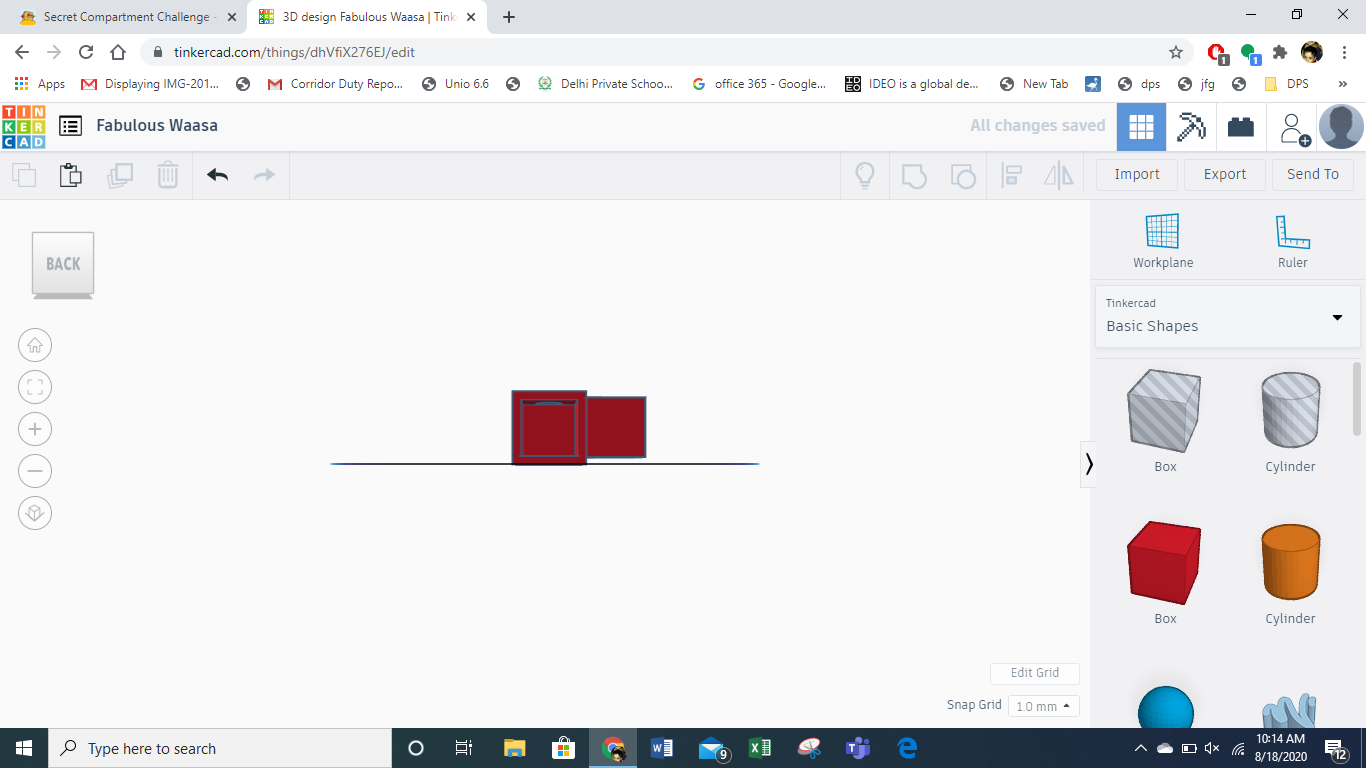Redo the last undone action
The width and height of the screenshot is (1366, 768).
click(264, 175)
